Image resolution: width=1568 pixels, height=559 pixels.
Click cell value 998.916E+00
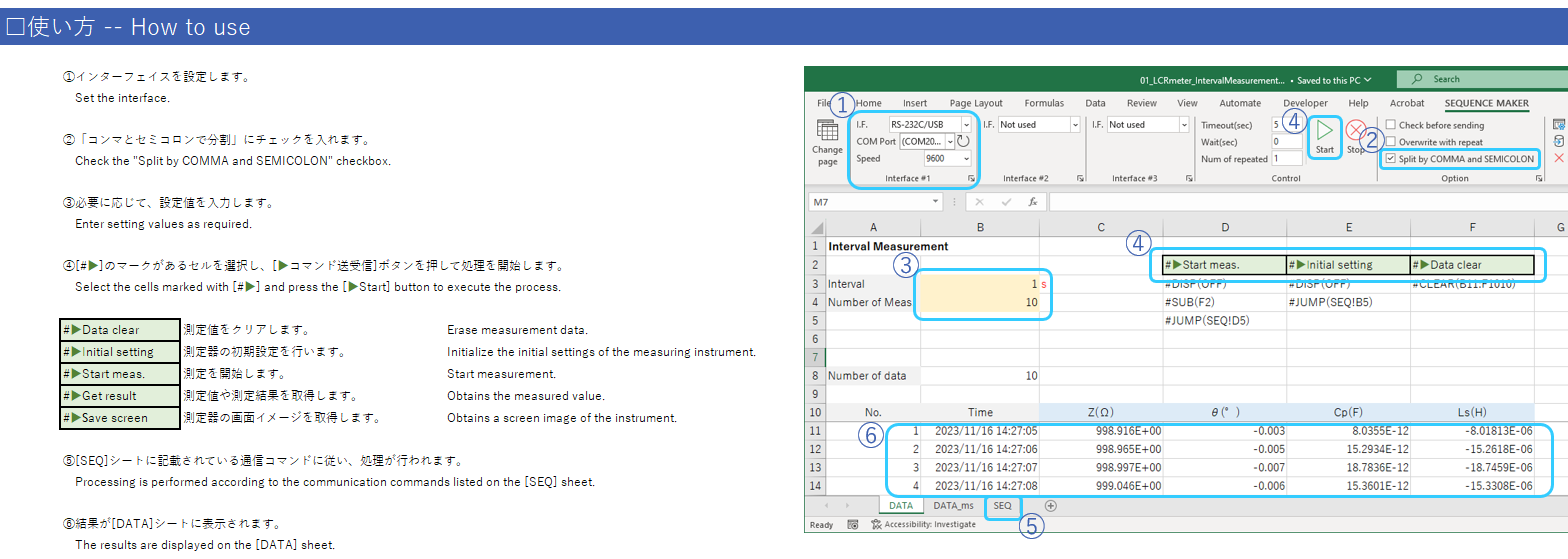1101,431
